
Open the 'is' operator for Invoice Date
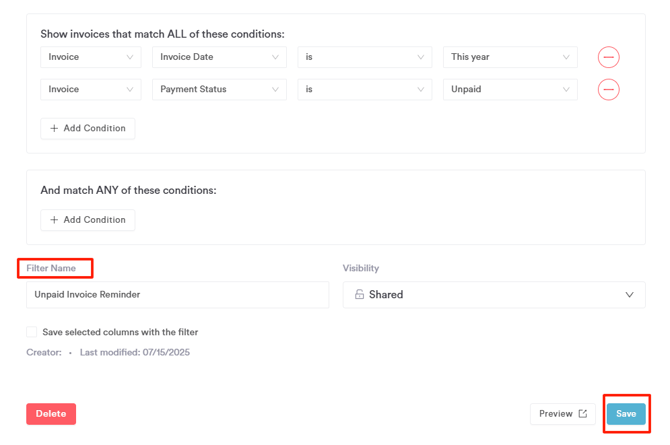coord(364,57)
